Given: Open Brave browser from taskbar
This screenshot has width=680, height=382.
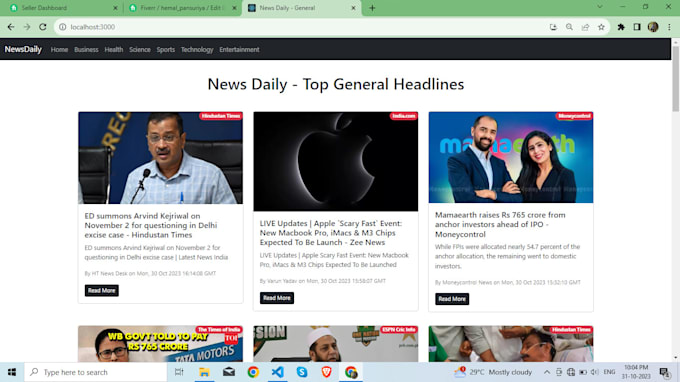Looking at the screenshot, I should (x=327, y=372).
